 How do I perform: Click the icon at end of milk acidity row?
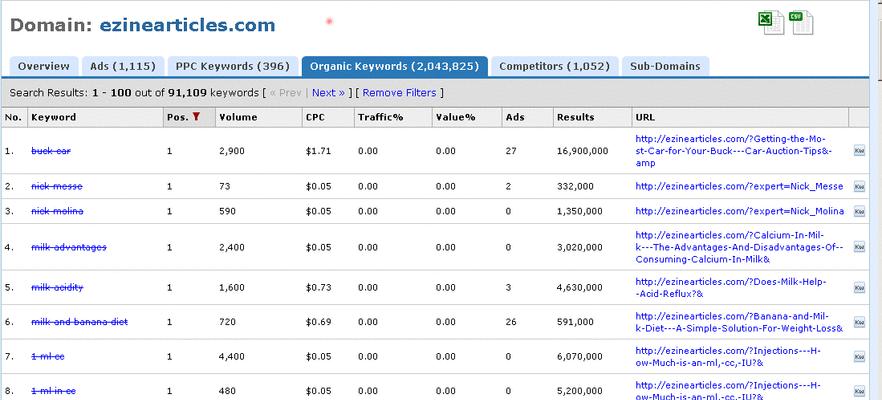click(x=859, y=287)
